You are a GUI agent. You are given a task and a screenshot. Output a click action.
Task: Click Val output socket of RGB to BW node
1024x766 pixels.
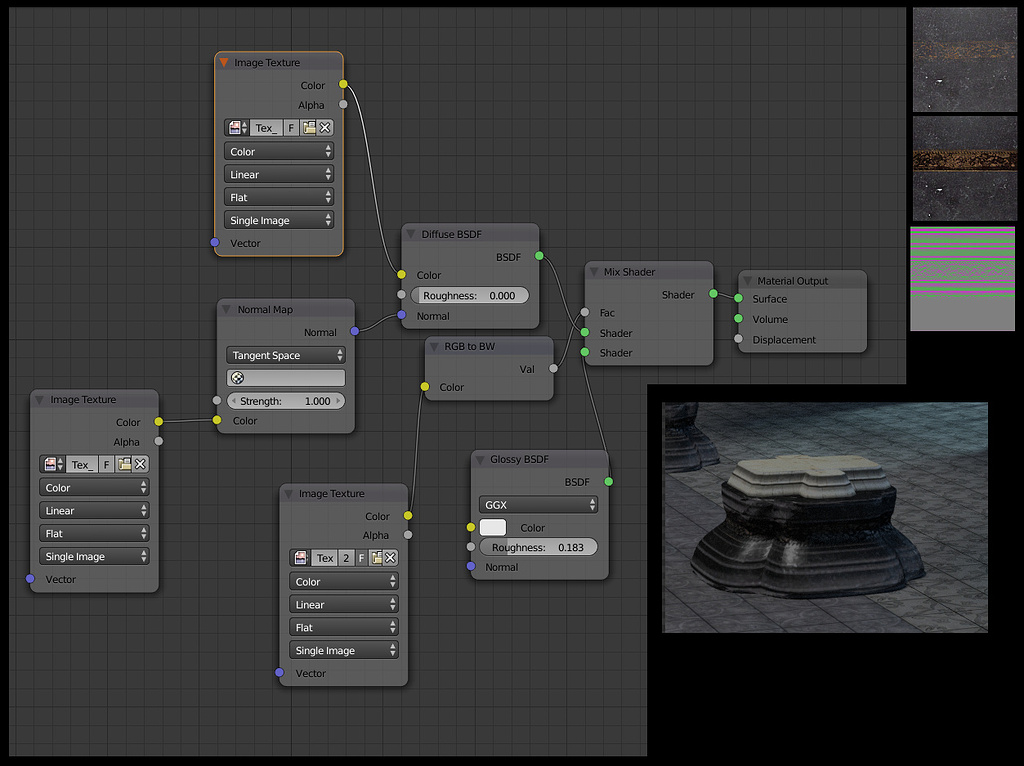point(553,368)
